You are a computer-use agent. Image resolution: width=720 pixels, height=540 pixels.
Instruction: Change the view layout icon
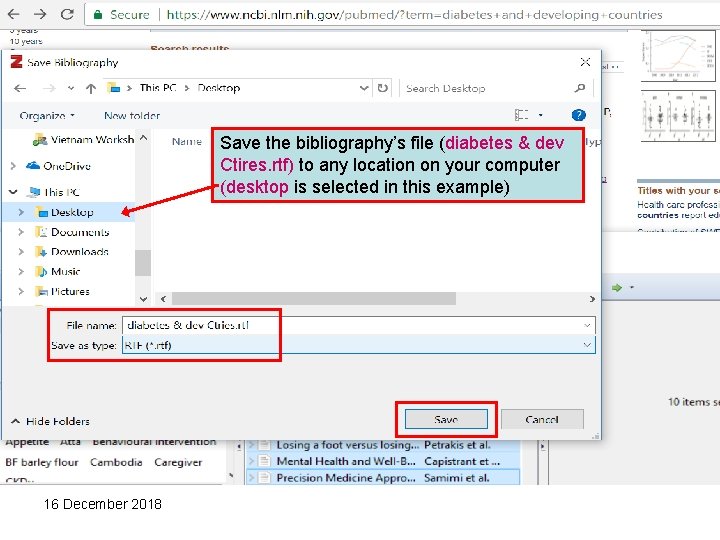click(x=522, y=115)
